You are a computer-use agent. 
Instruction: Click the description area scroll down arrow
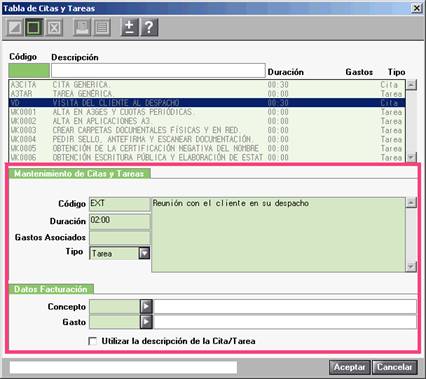pyautogui.click(x=412, y=267)
